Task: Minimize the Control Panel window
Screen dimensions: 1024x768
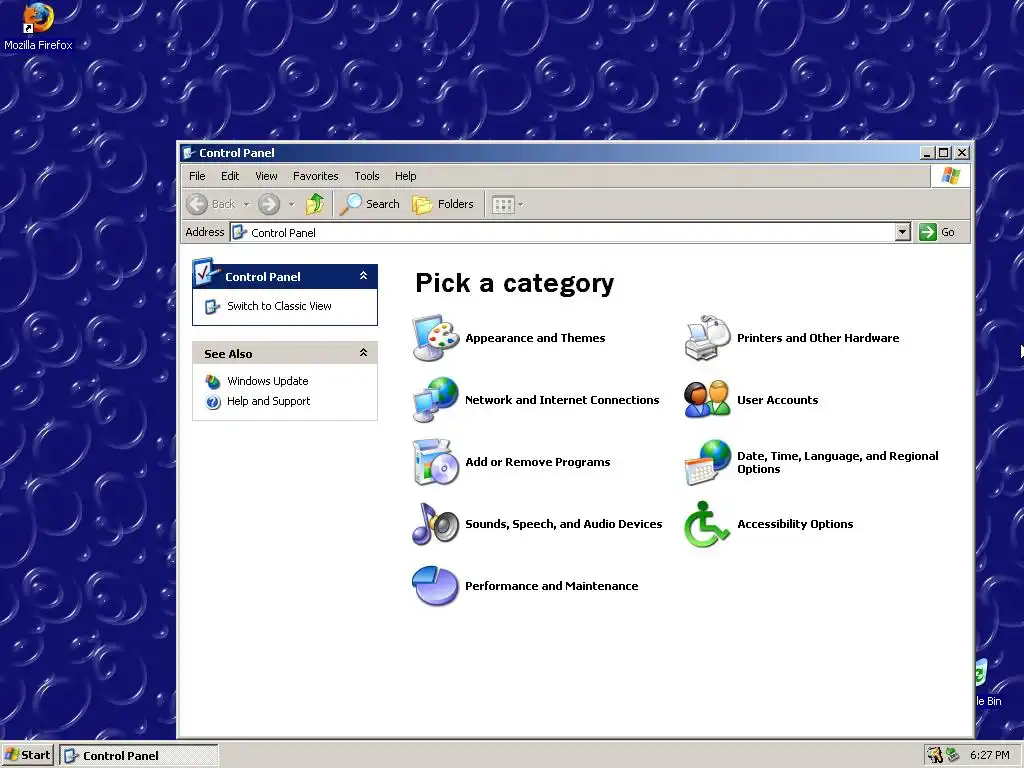Action: pos(927,153)
